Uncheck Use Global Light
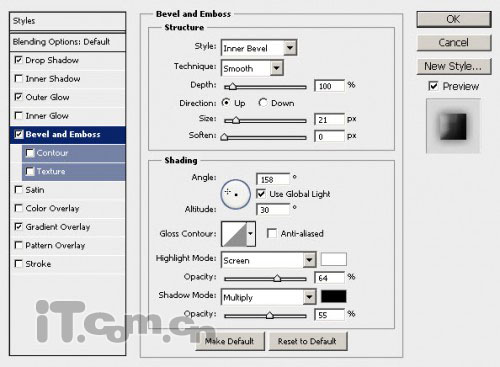The image size is (500, 367). pos(261,194)
